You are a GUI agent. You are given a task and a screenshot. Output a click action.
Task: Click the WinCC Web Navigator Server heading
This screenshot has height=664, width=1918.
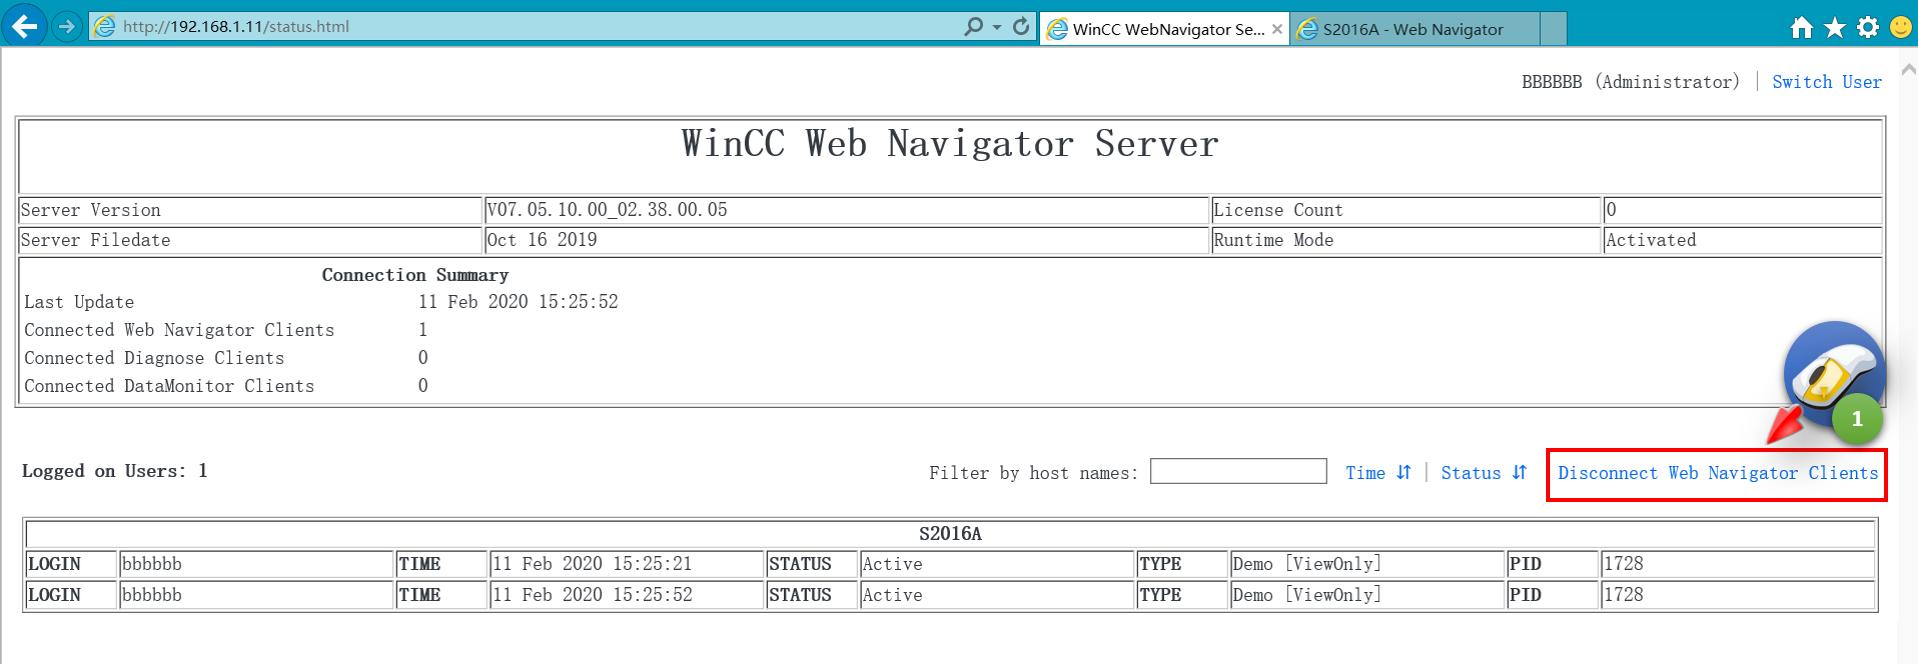tap(950, 144)
